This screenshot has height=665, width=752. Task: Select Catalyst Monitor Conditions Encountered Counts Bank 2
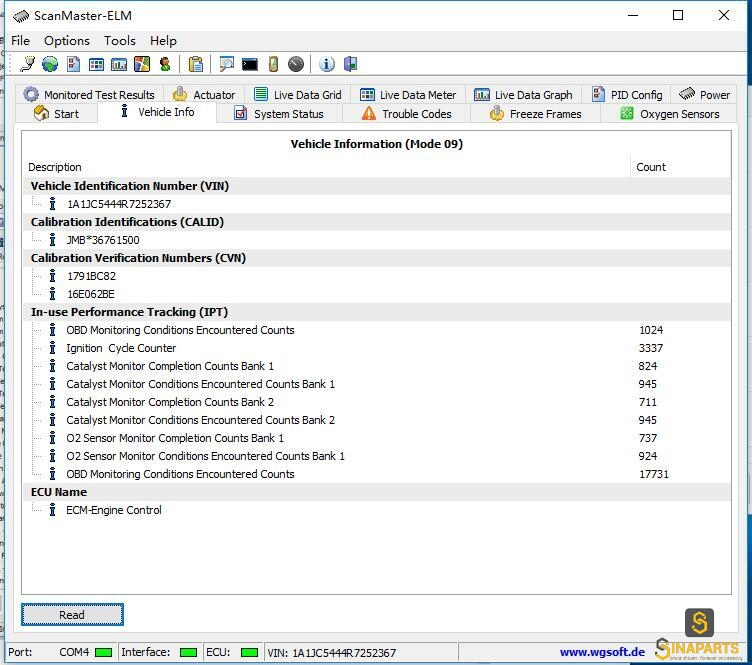(200, 420)
